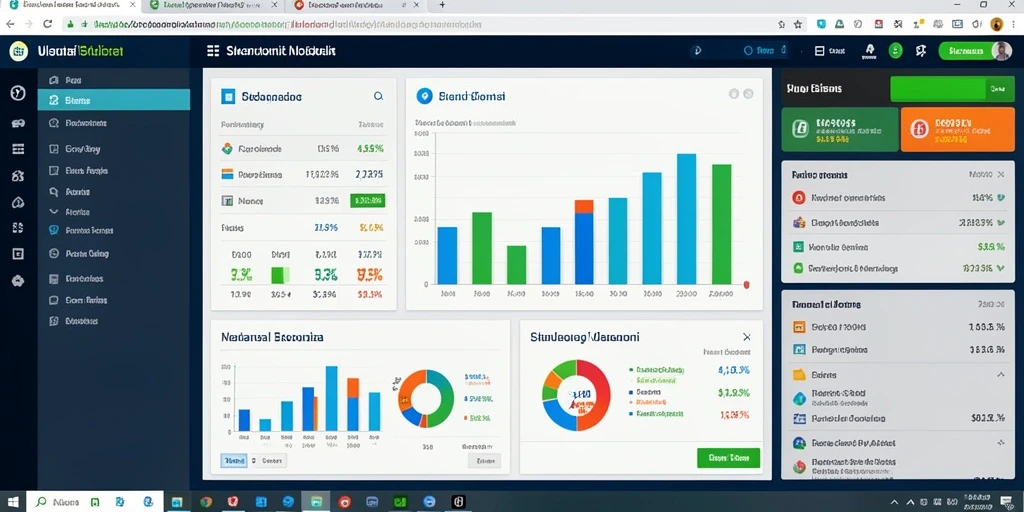
Task: Open the cloud icon in the left rail
Action: click(18, 202)
